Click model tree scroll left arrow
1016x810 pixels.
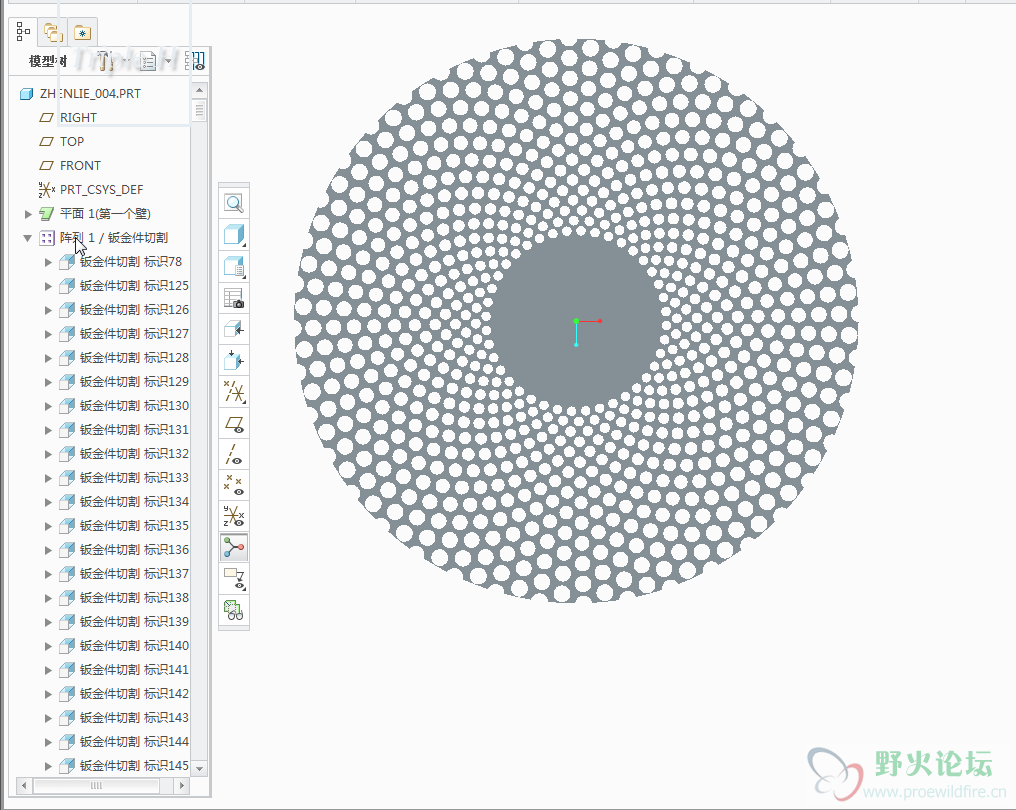point(24,785)
